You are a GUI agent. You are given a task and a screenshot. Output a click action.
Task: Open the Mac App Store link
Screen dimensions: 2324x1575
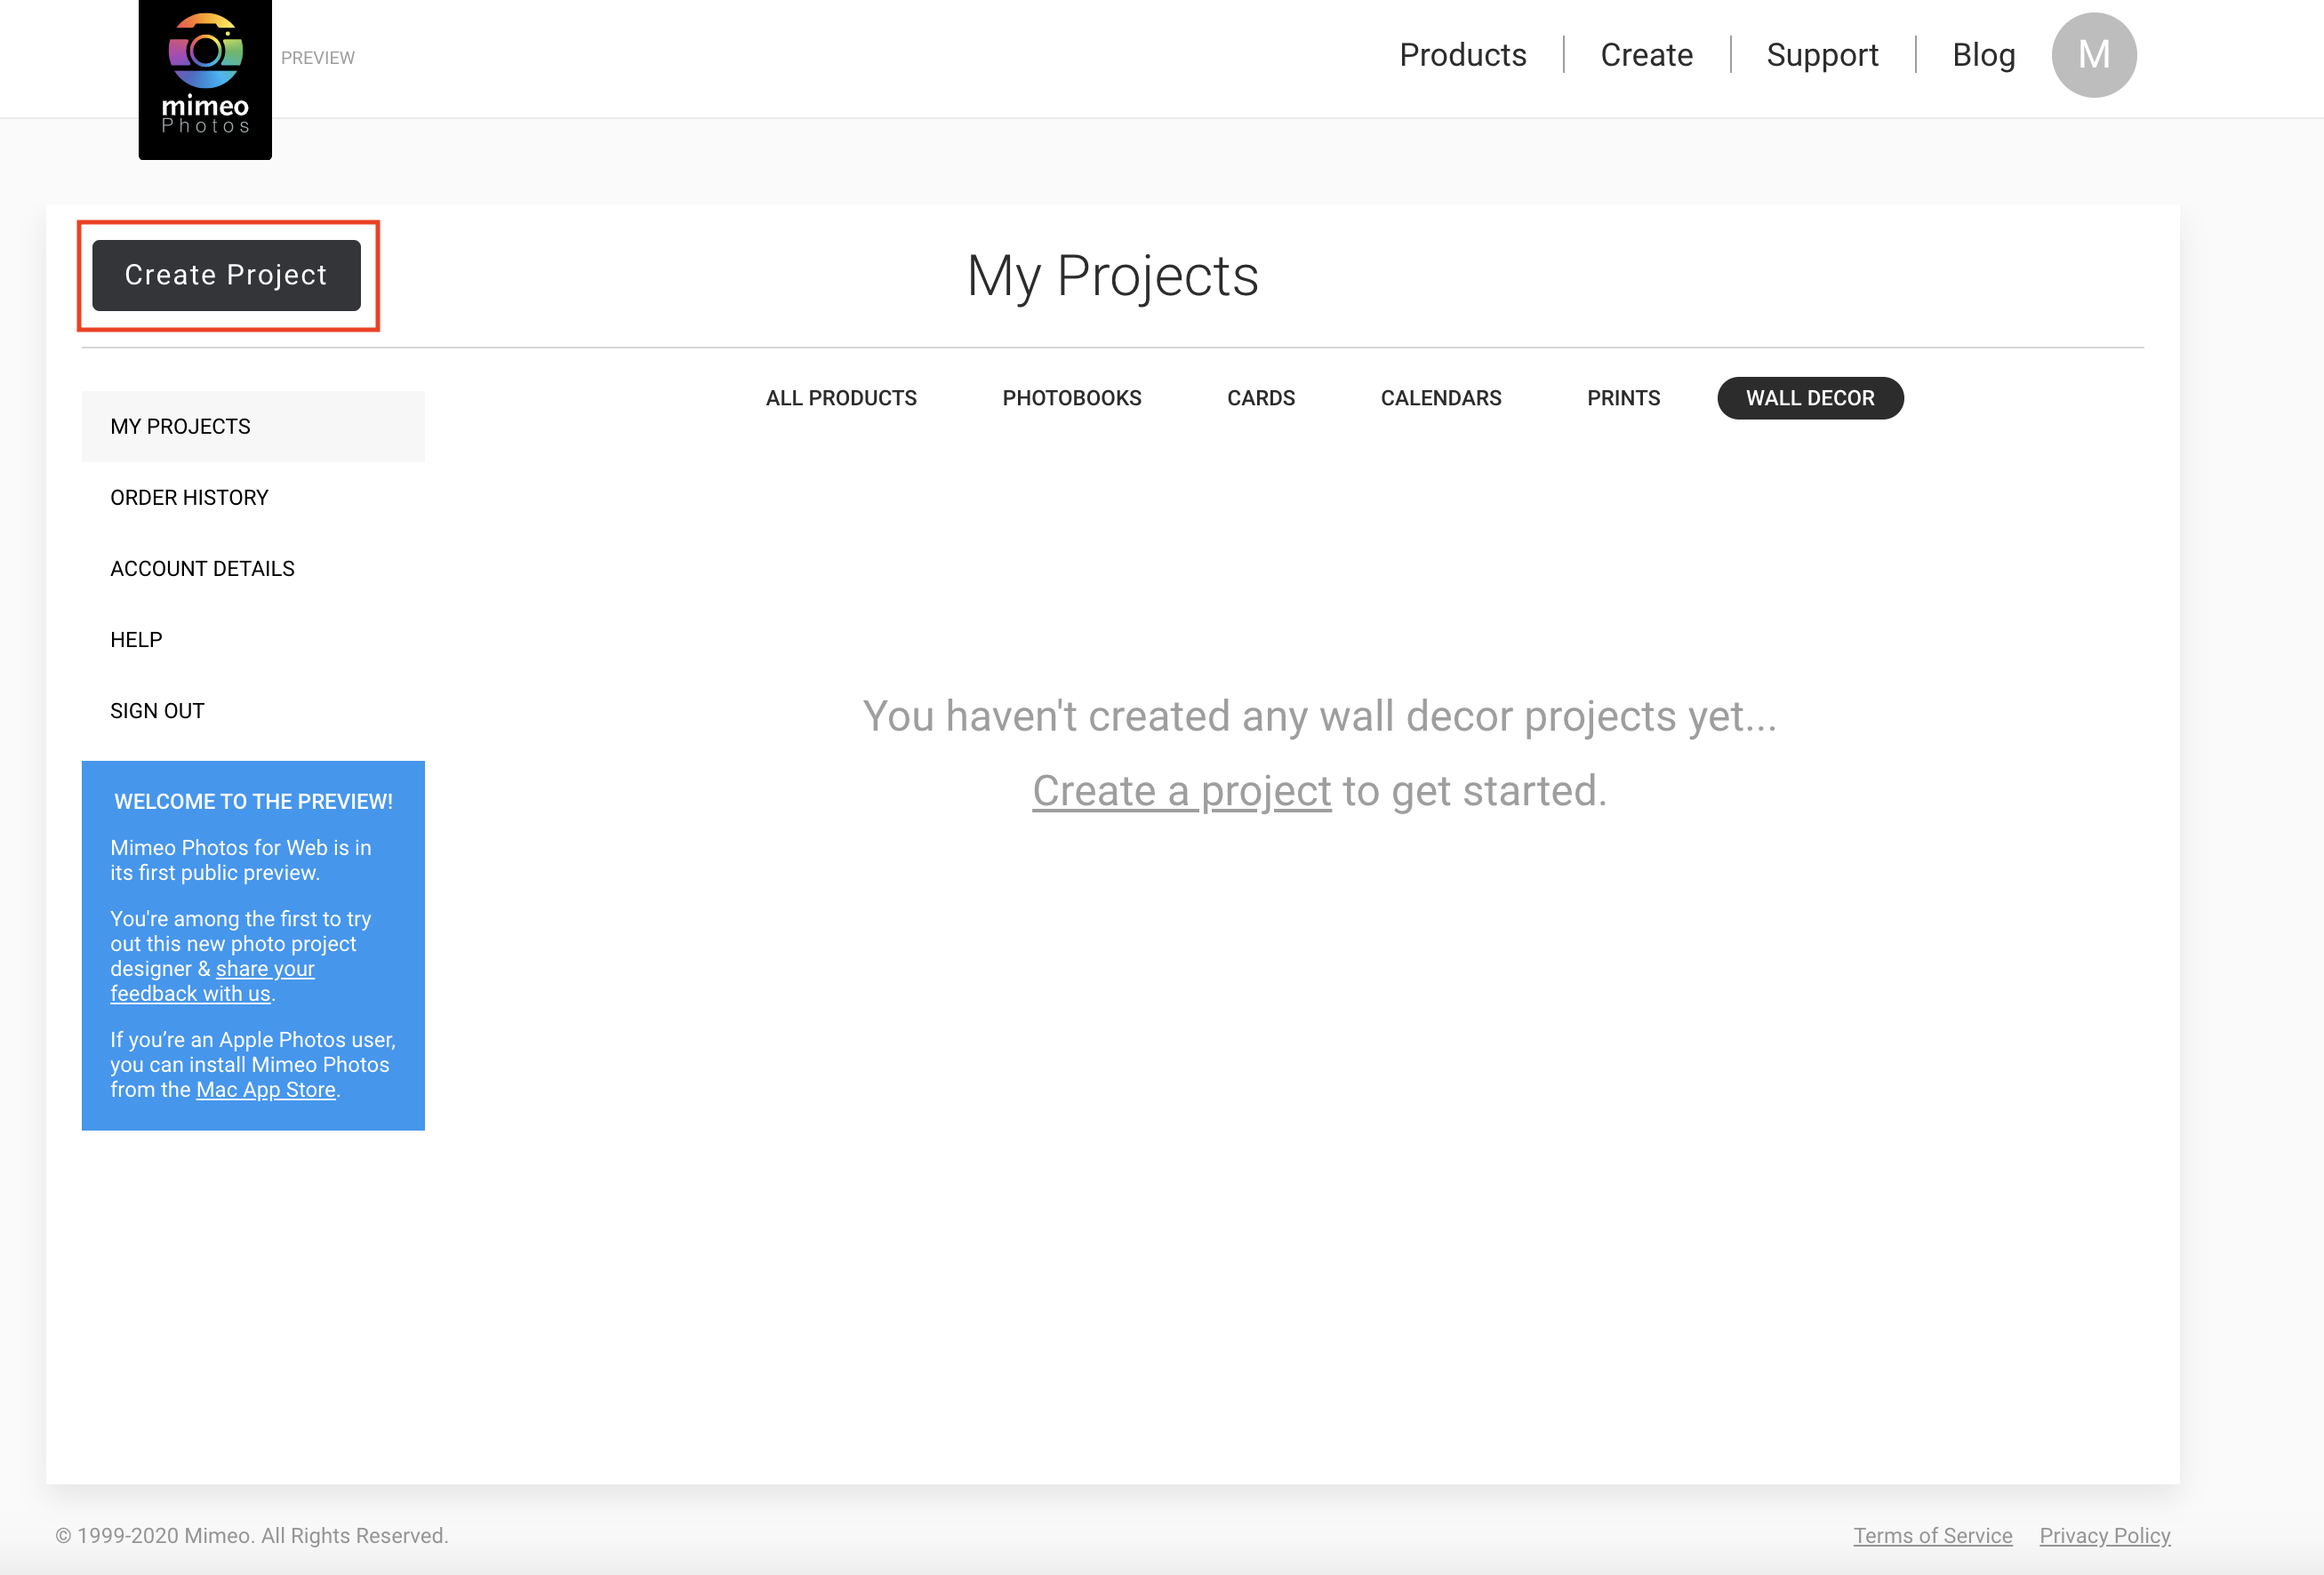pyautogui.click(x=265, y=1090)
